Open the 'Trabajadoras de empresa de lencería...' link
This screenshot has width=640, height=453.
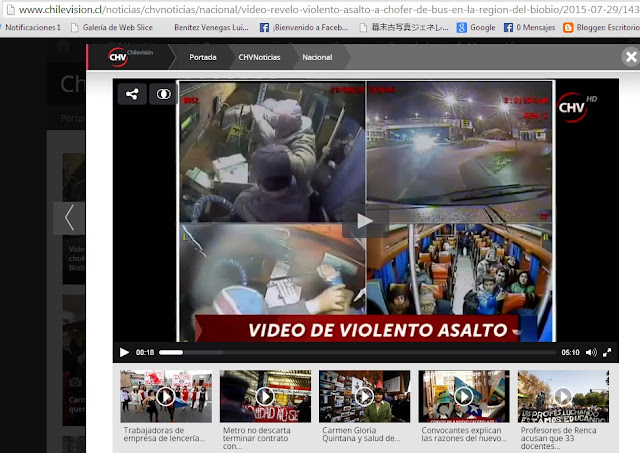coord(164,434)
